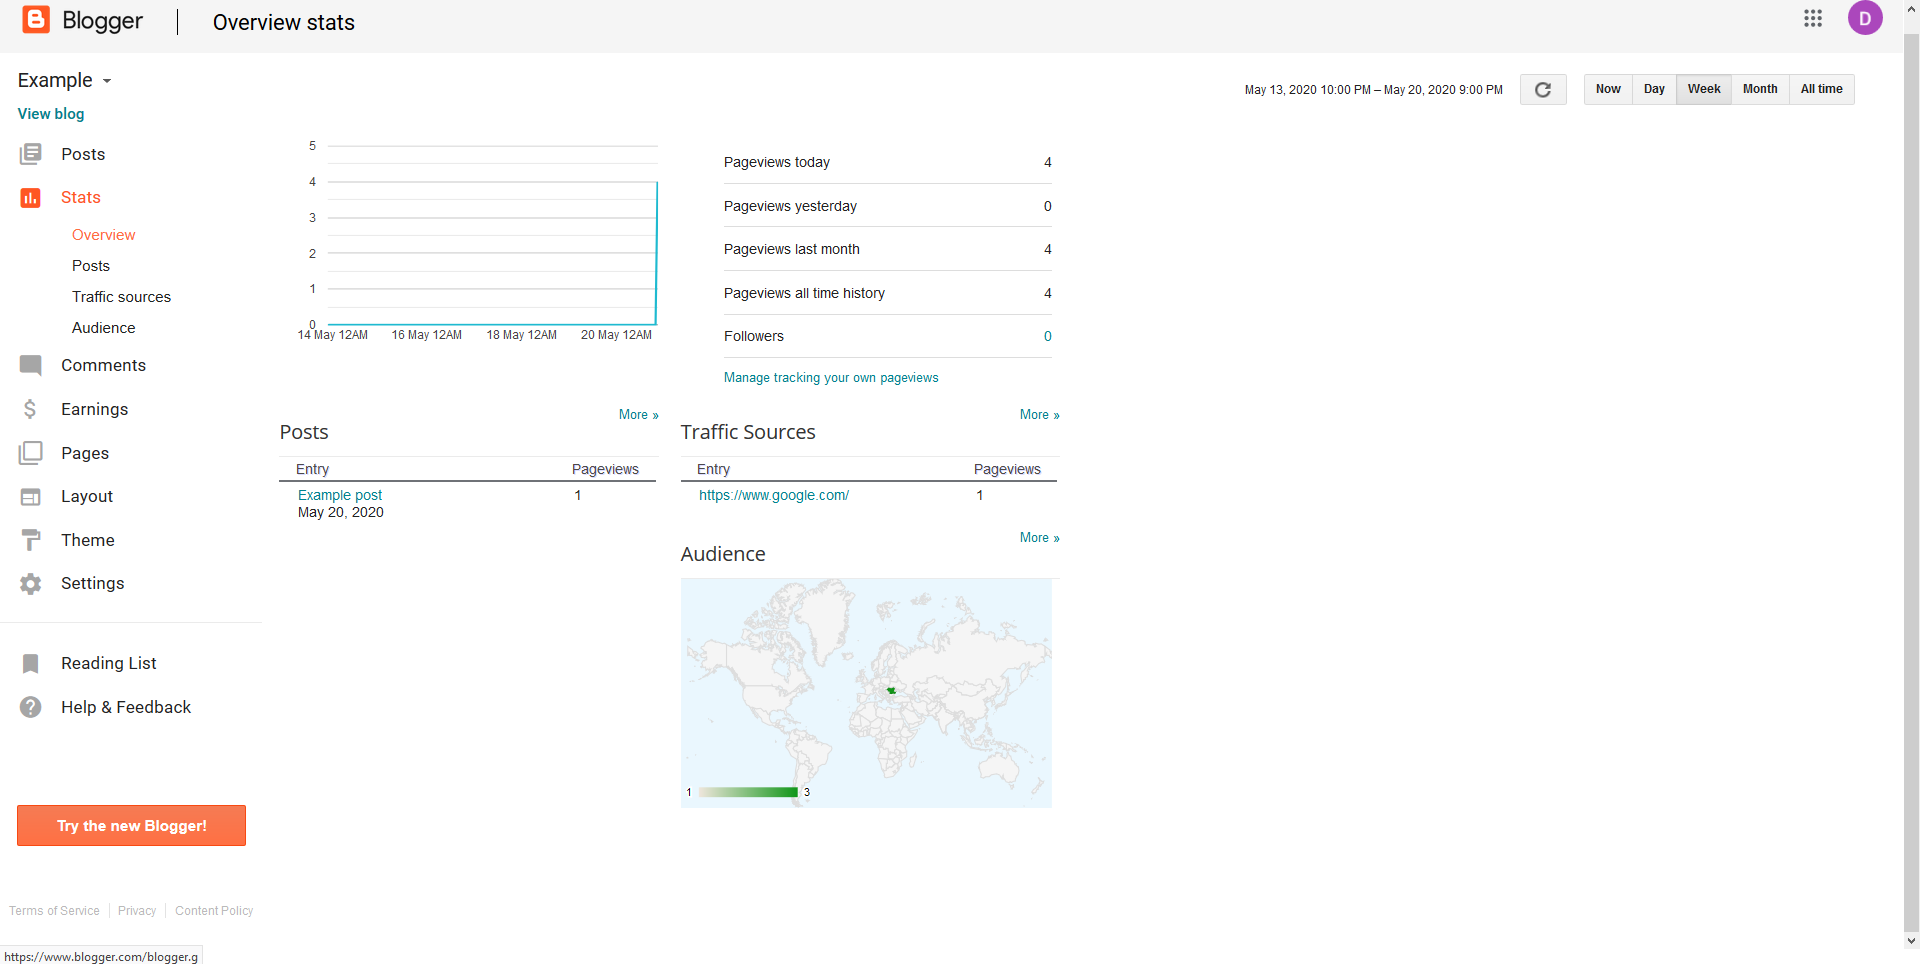This screenshot has height=964, width=1920.
Task: Open Layout section
Action: click(87, 497)
